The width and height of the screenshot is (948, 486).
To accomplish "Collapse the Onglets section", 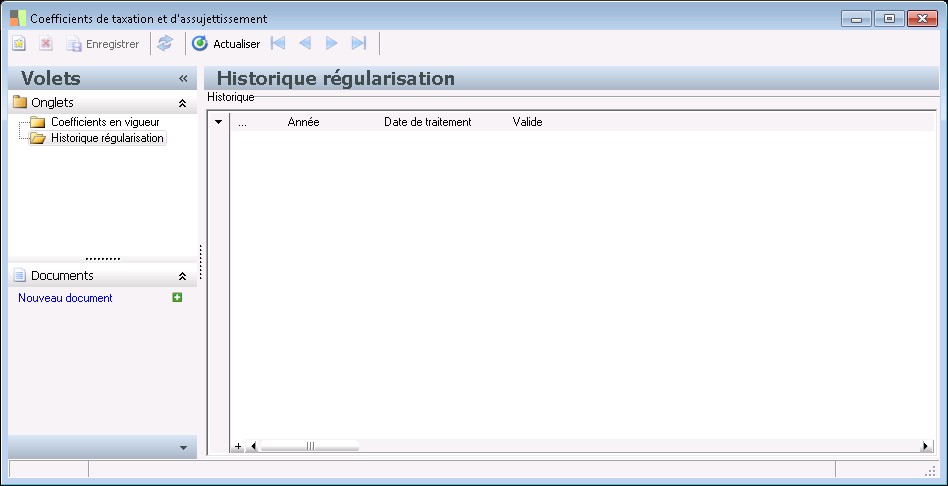I will (x=182, y=103).
